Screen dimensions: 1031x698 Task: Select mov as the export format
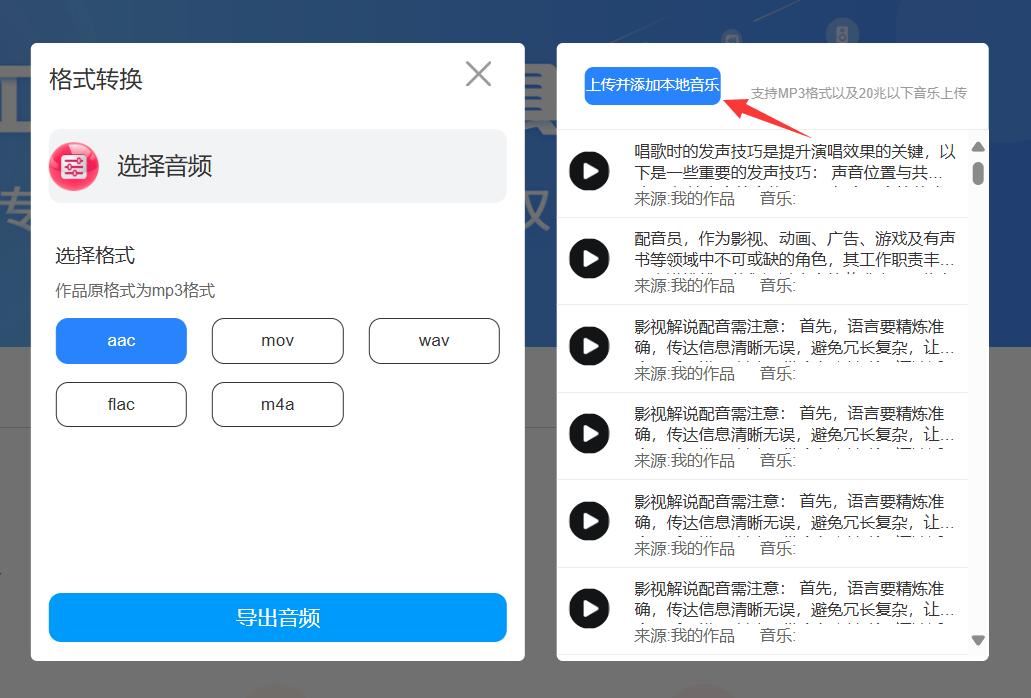pos(277,340)
